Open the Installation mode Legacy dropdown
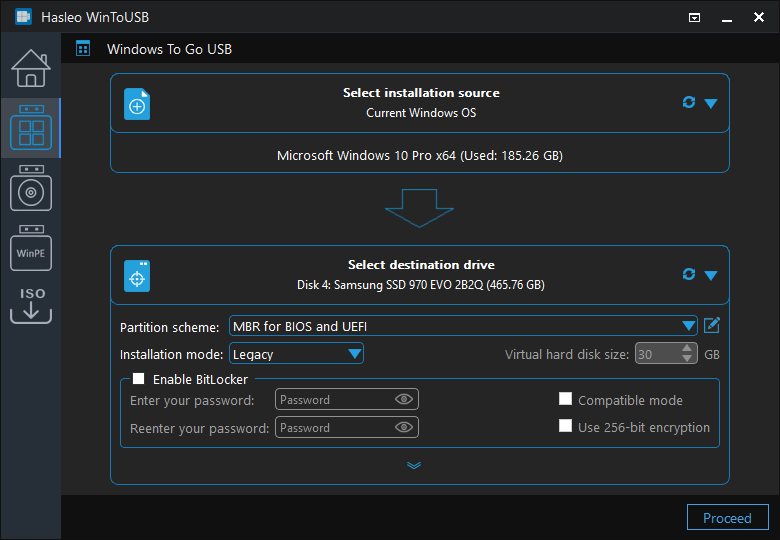The image size is (780, 540). (296, 354)
